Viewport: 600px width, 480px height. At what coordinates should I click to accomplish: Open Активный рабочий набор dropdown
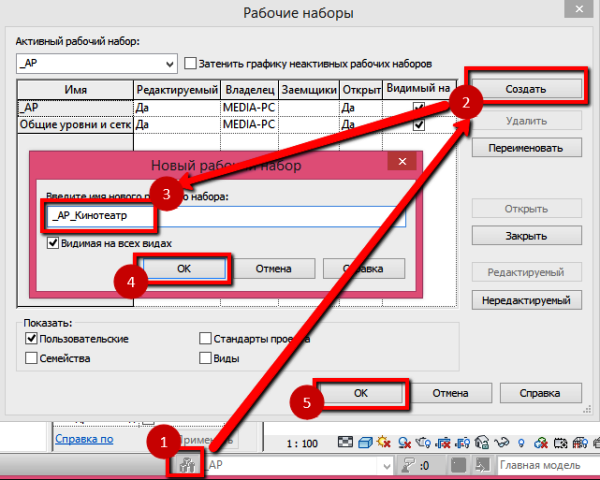pyautogui.click(x=97, y=64)
